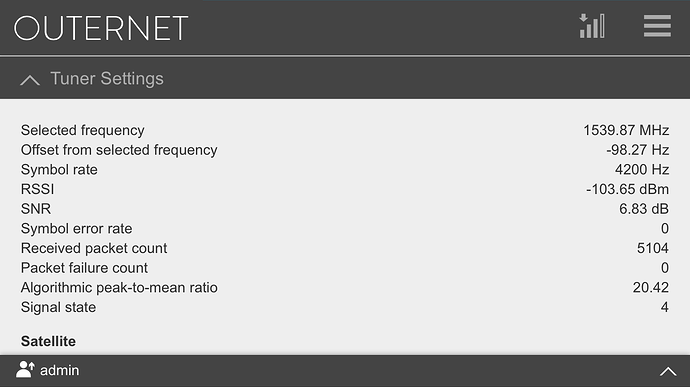
Task: Select the SNR row label
Action: tap(36, 209)
